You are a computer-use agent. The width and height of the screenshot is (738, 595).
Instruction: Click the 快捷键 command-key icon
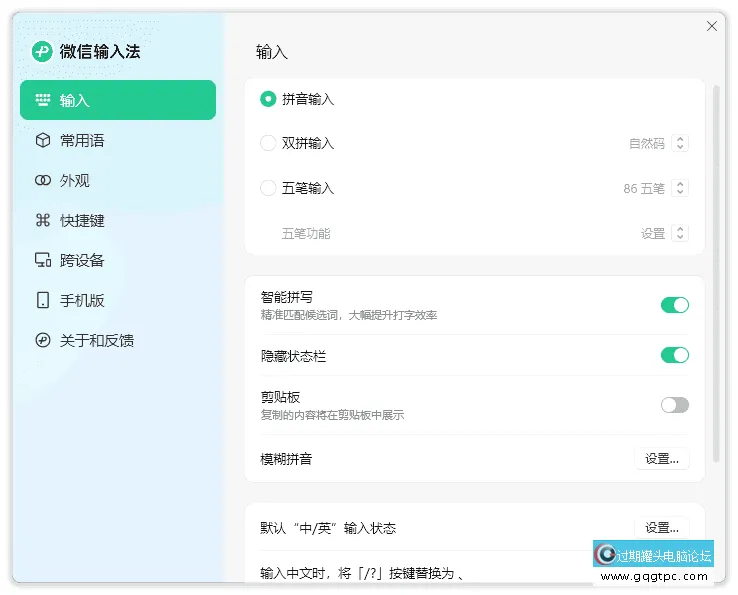43,221
